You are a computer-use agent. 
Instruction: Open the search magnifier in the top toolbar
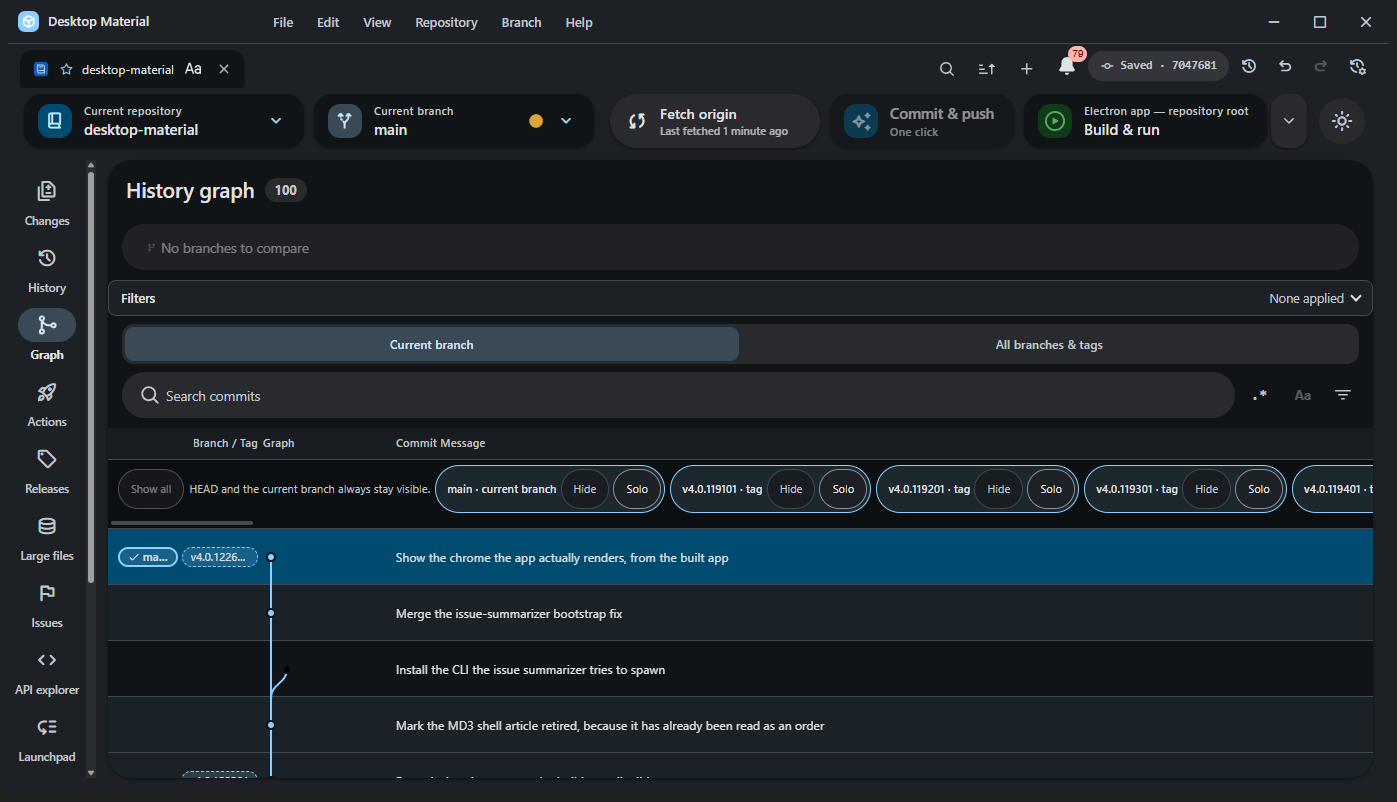(946, 68)
